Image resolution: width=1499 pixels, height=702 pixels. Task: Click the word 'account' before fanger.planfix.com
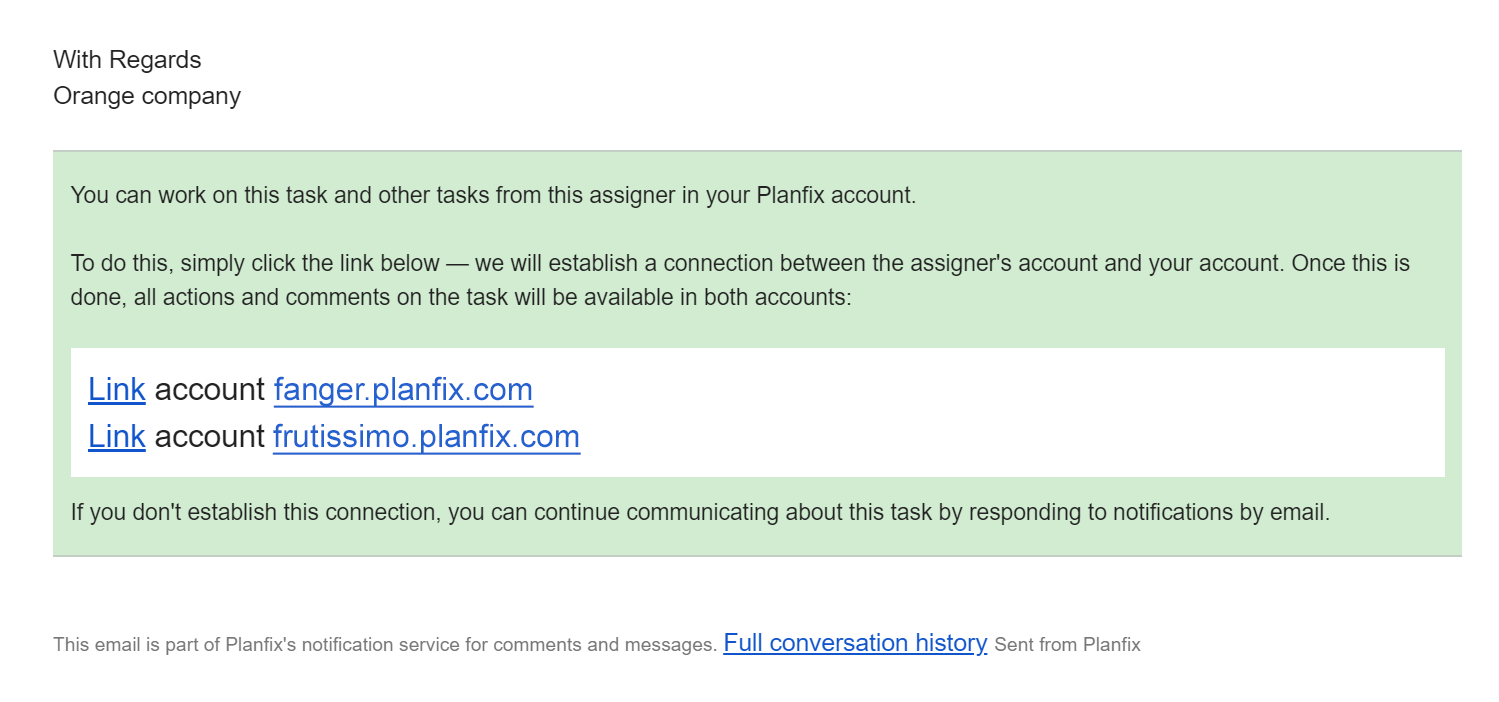(x=210, y=389)
